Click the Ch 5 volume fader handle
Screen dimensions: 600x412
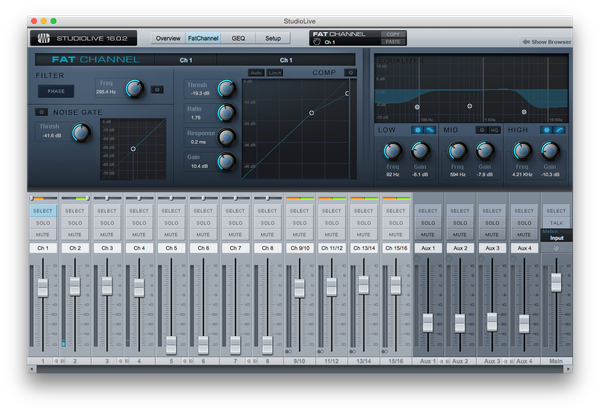coord(171,345)
